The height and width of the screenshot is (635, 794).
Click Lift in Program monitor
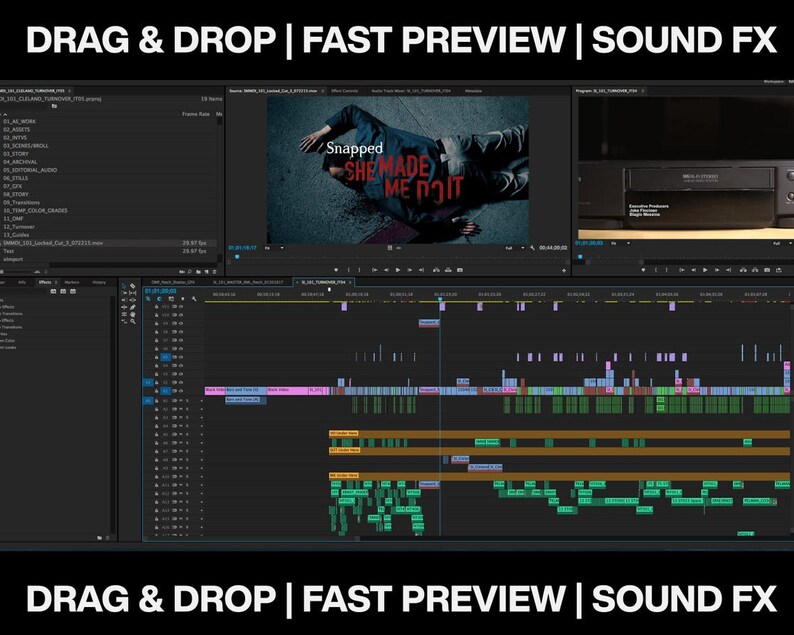(x=743, y=270)
